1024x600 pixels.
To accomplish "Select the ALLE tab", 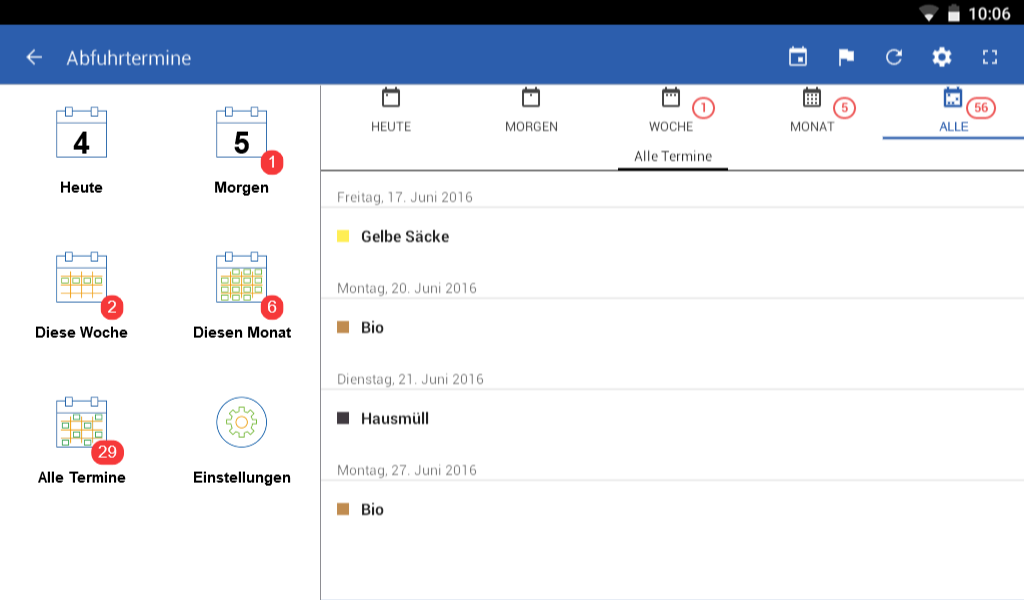I will (x=953, y=111).
